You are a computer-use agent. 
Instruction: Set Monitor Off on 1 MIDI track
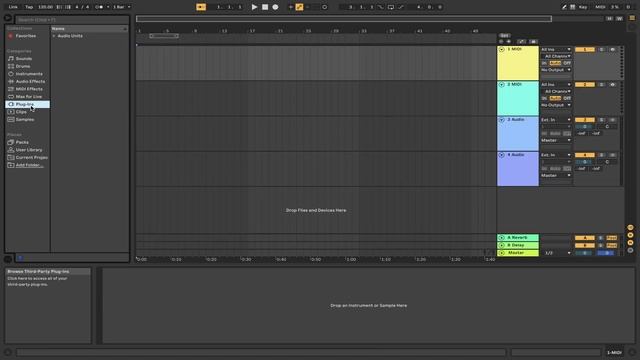point(567,63)
